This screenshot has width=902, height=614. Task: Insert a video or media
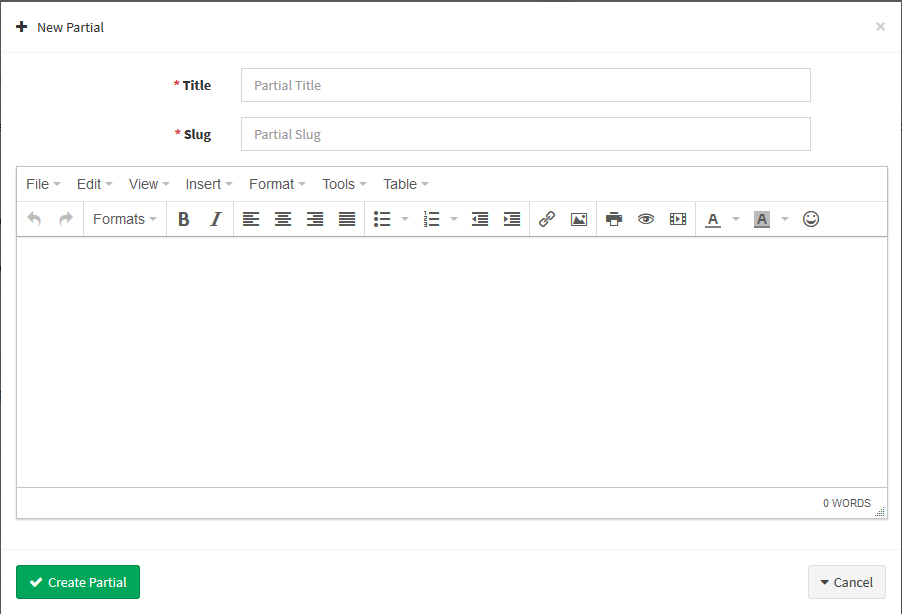[678, 219]
